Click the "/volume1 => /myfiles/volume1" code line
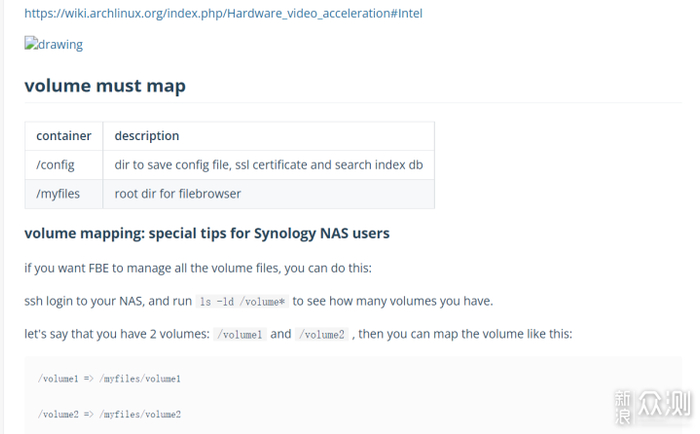Screen dimensions: 700x434 pos(109,379)
